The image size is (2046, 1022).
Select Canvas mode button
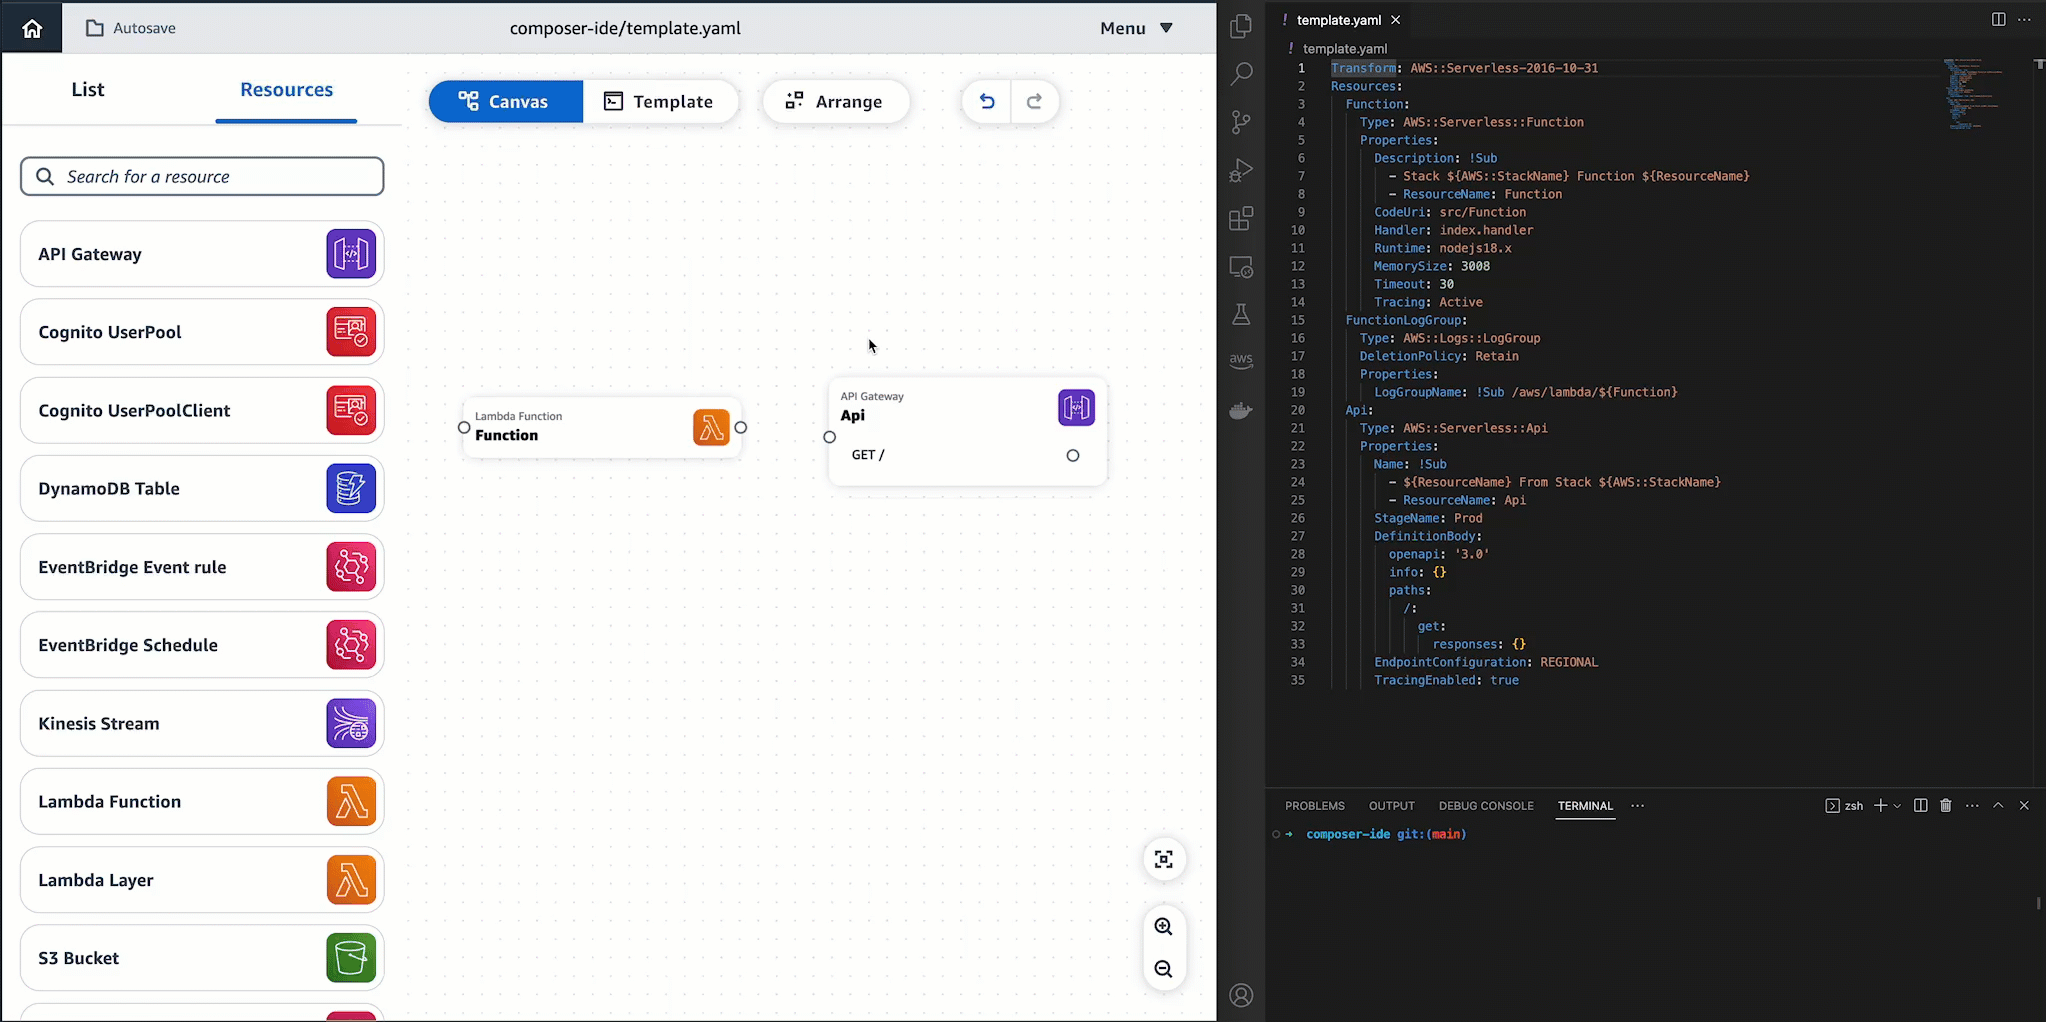(x=505, y=101)
